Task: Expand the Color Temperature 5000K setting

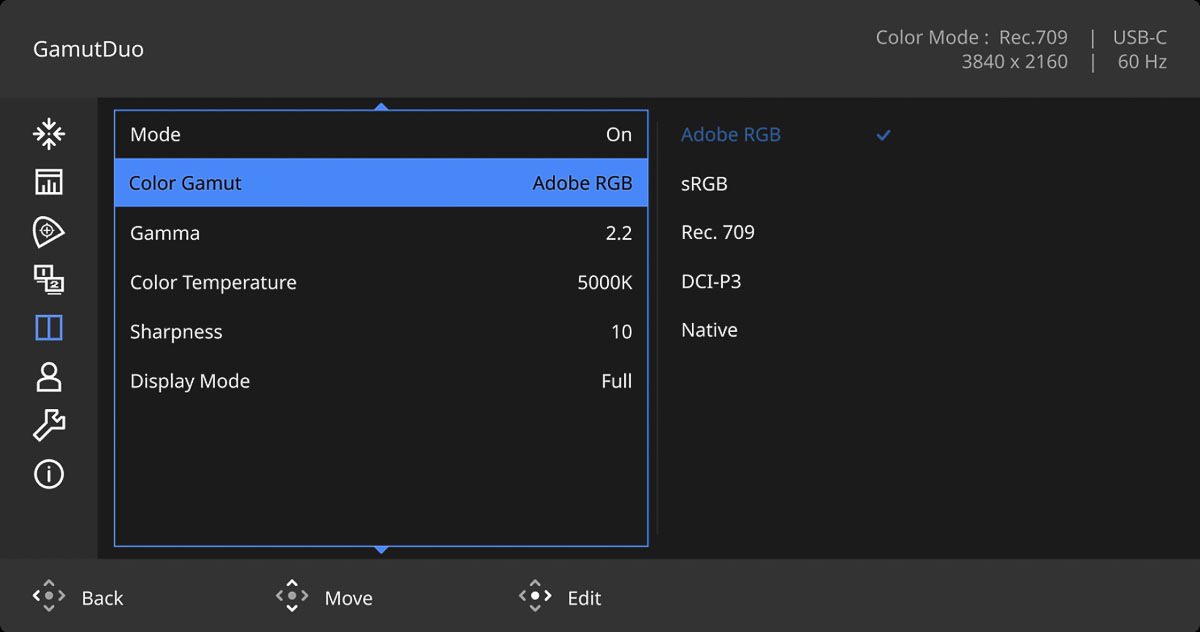Action: coord(380,282)
